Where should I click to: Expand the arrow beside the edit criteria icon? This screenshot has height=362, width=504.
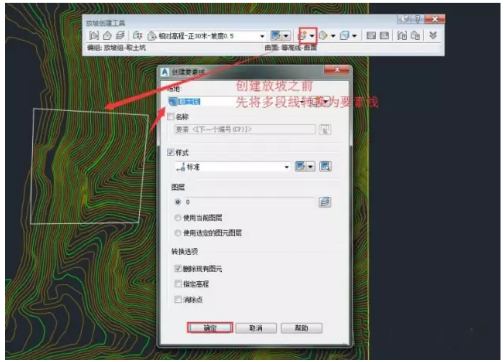(286, 36)
